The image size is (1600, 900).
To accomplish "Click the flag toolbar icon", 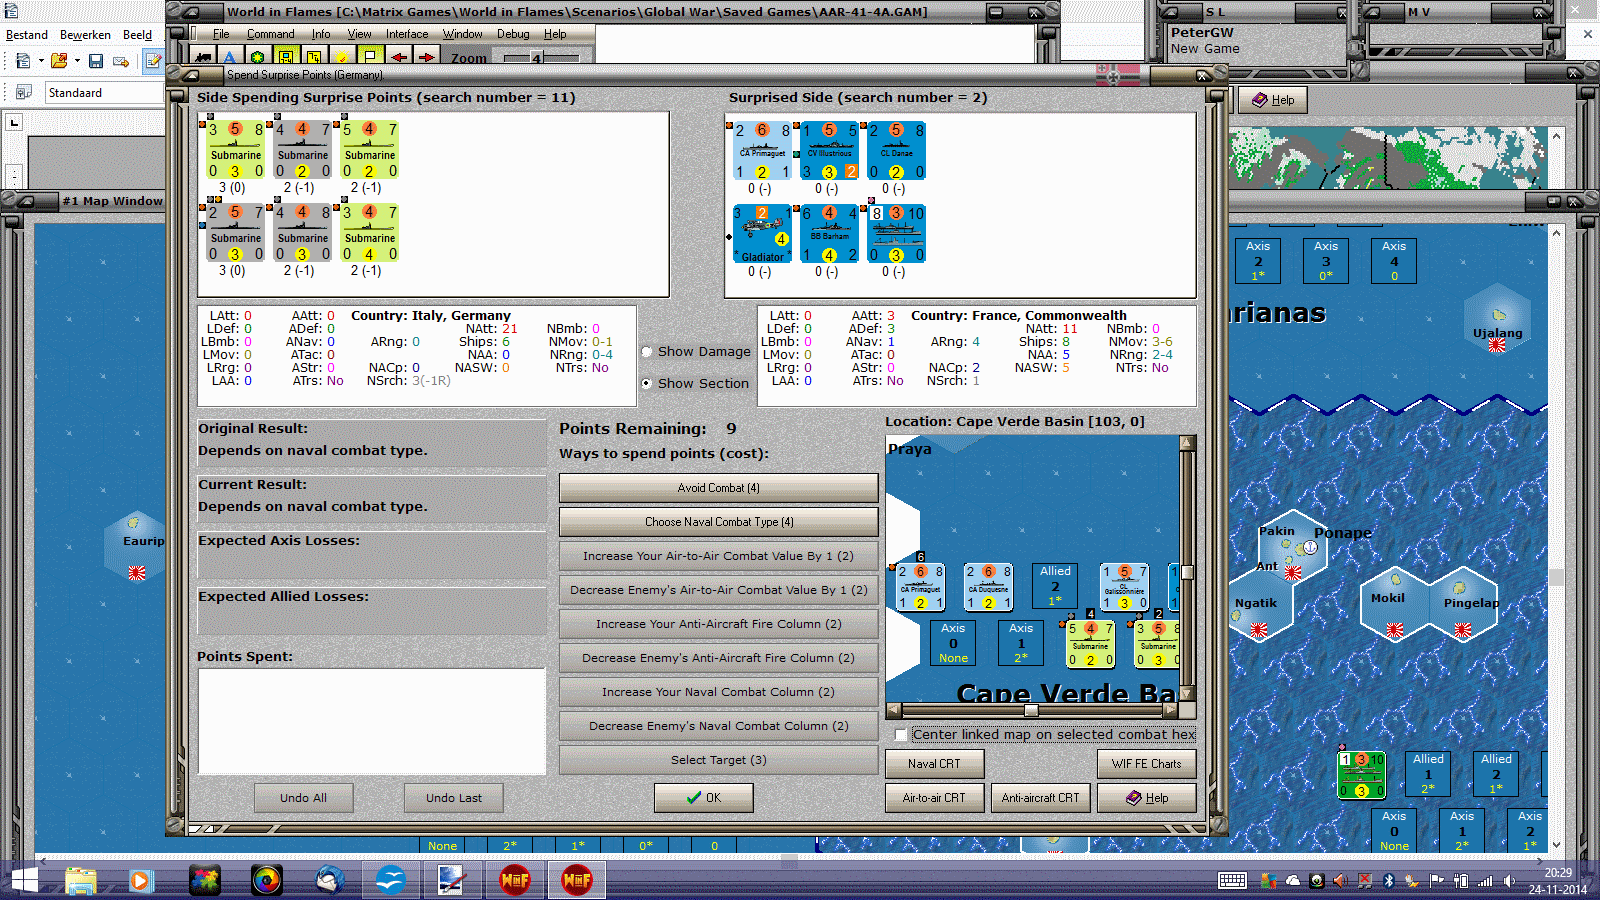I will click(371, 57).
